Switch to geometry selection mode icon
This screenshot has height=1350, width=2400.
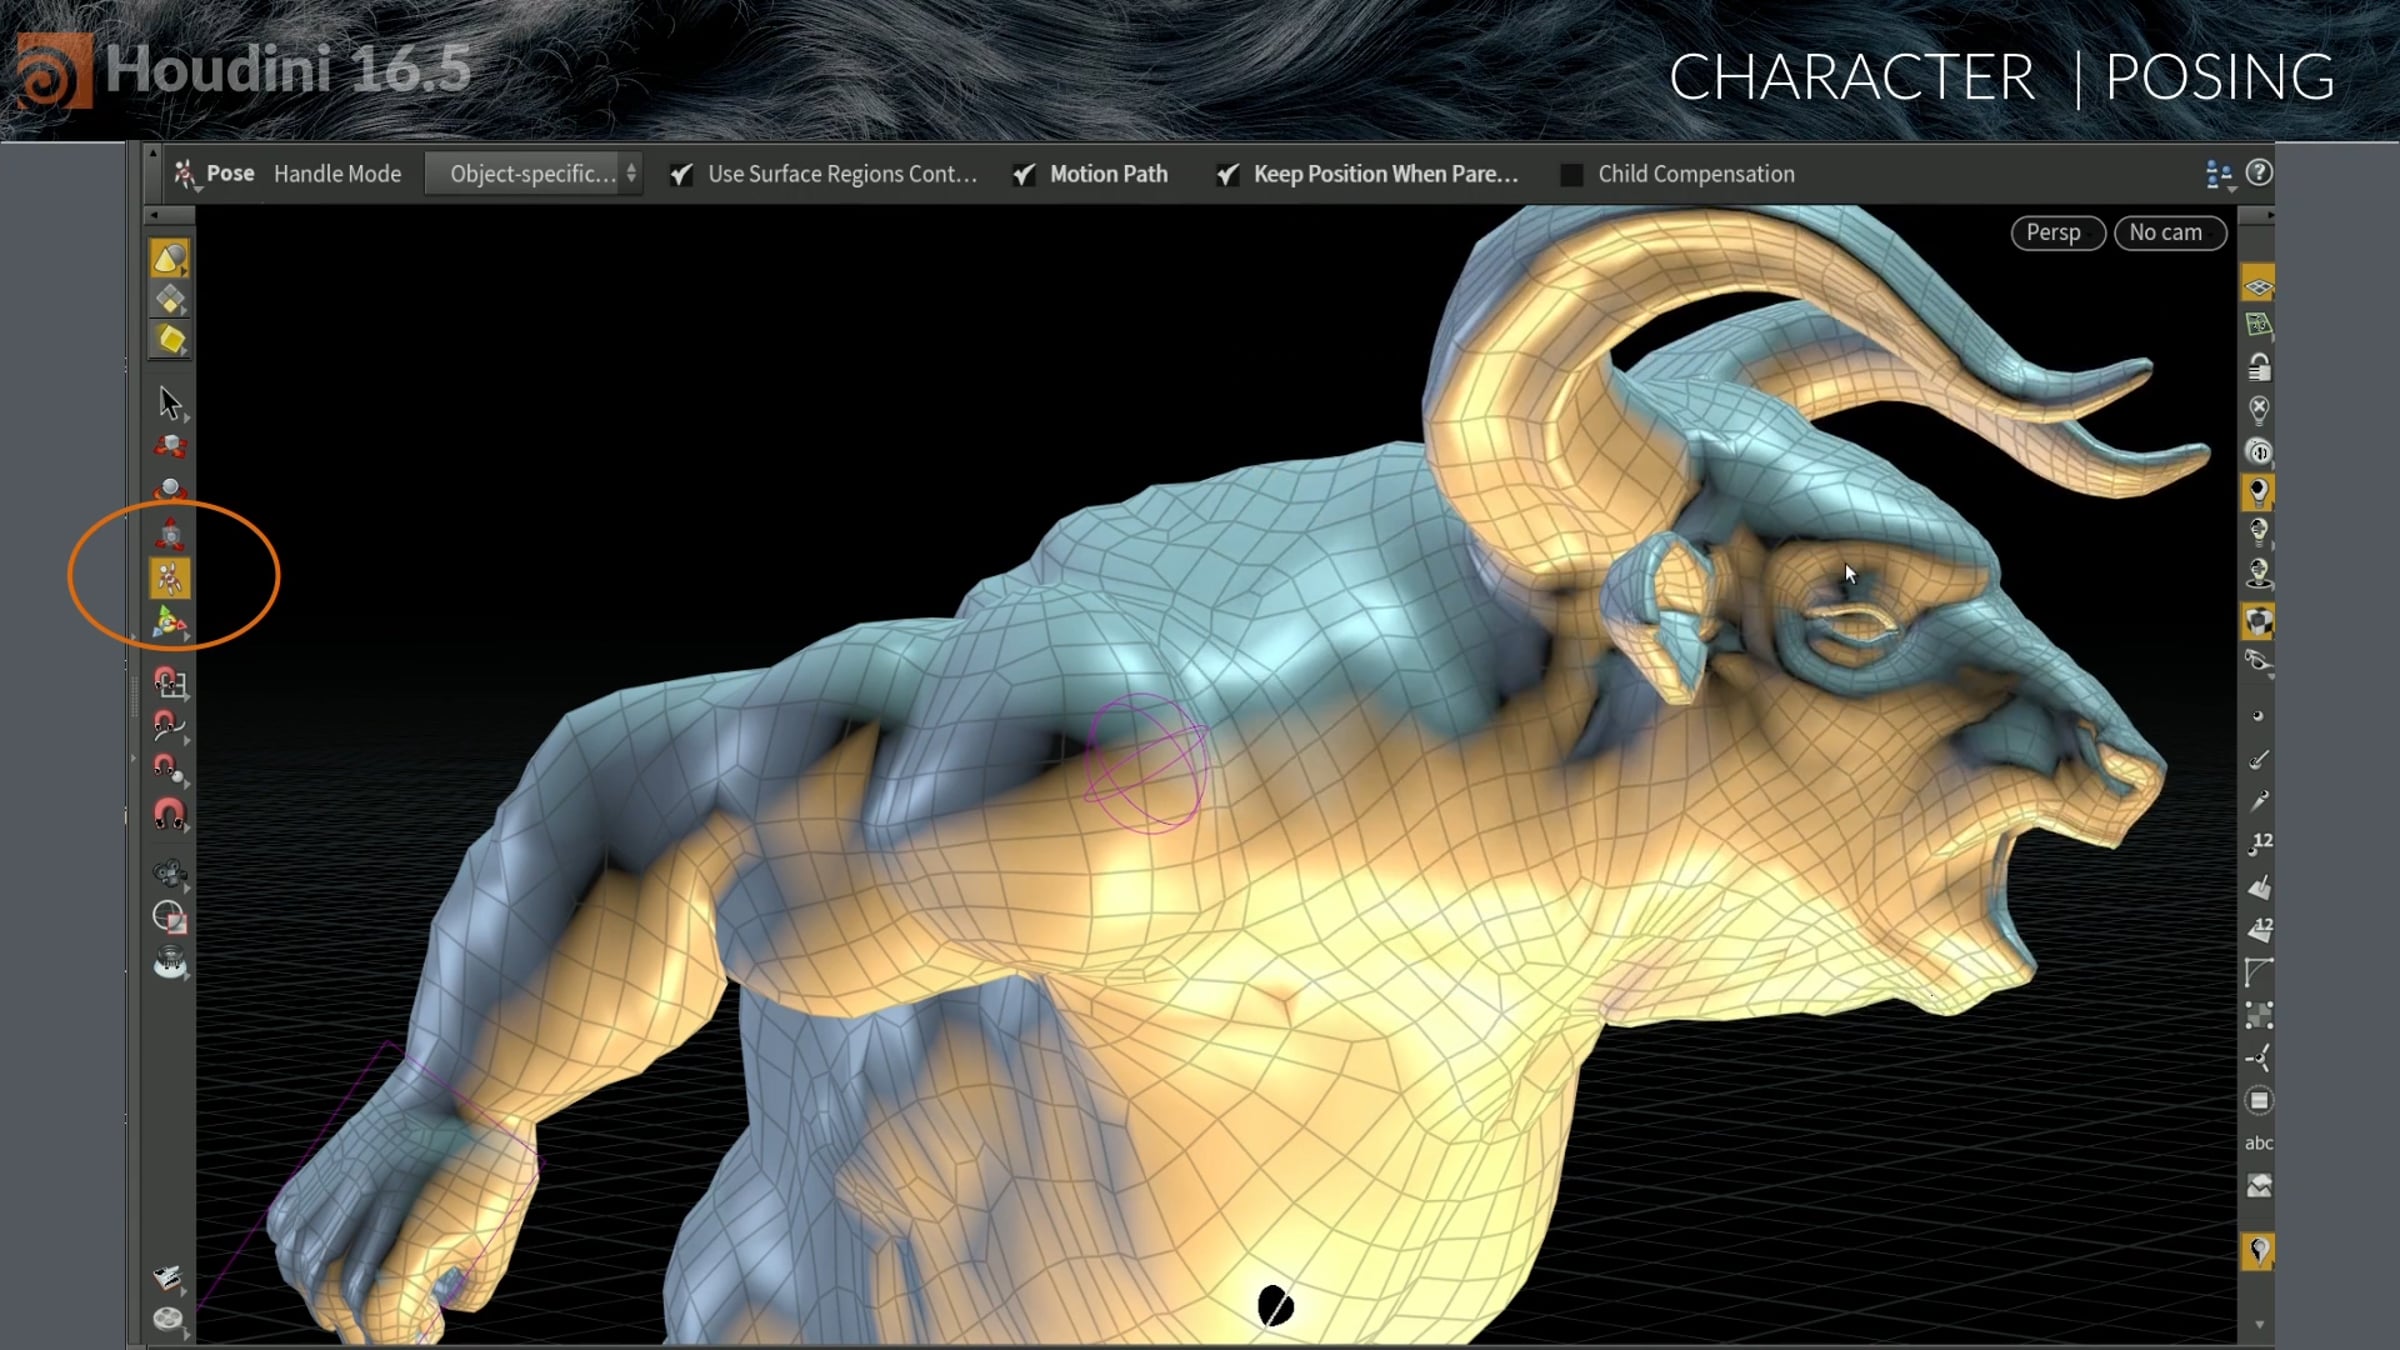170,299
